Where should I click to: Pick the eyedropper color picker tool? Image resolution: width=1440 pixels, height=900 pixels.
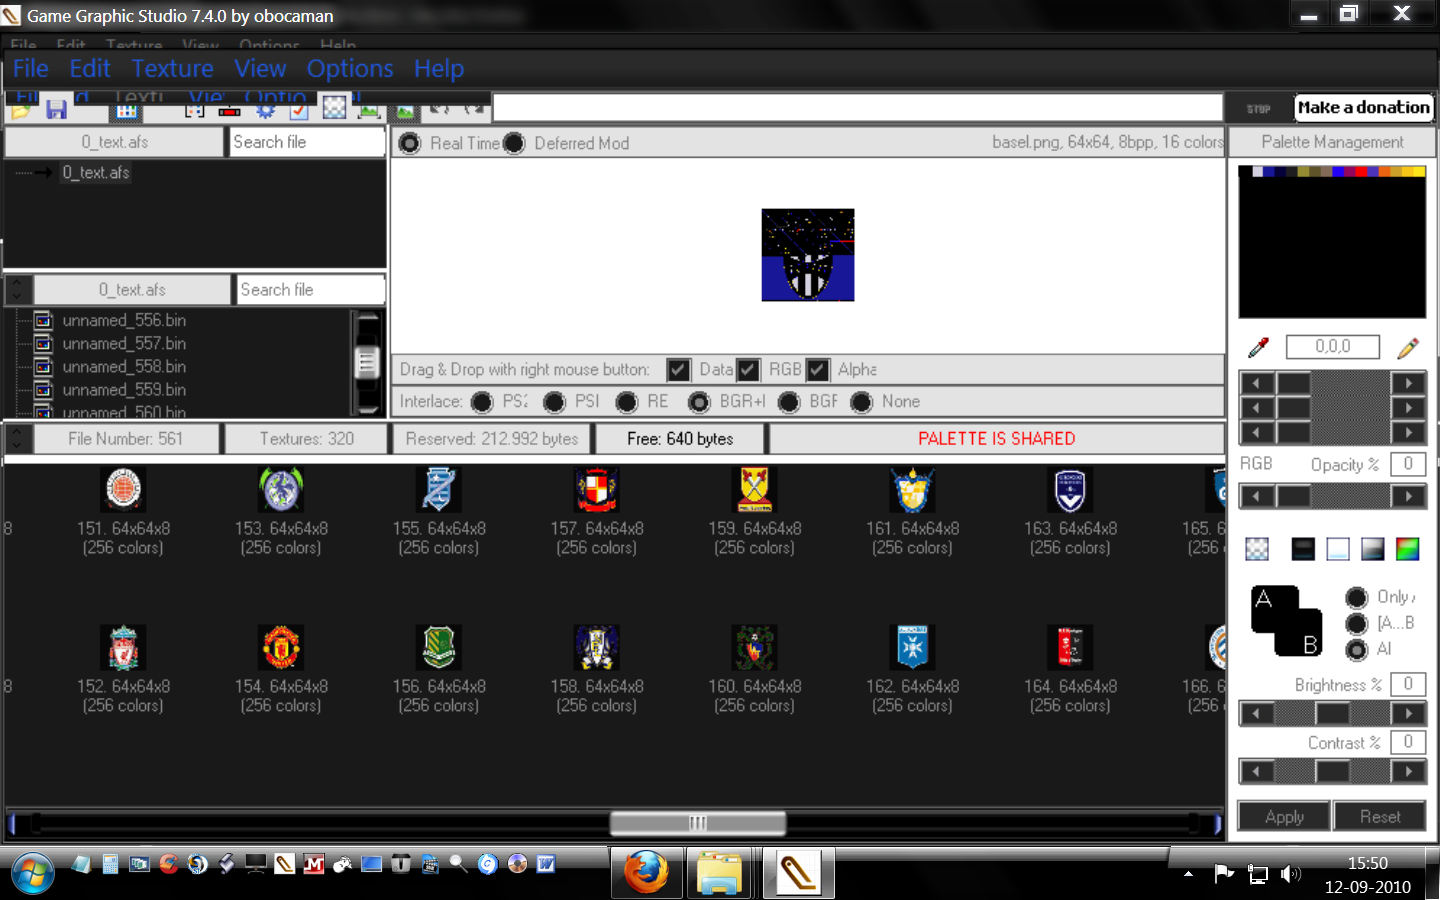(1258, 347)
